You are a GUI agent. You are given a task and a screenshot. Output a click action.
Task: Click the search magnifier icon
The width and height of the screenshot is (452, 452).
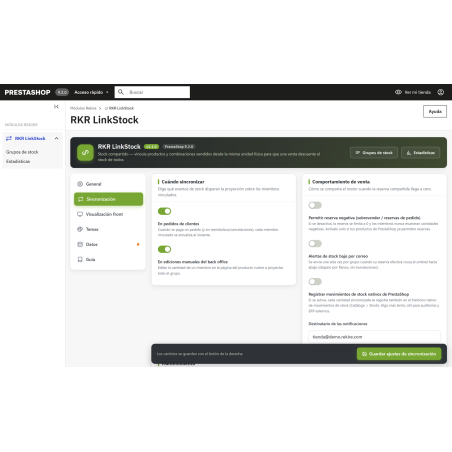(121, 92)
